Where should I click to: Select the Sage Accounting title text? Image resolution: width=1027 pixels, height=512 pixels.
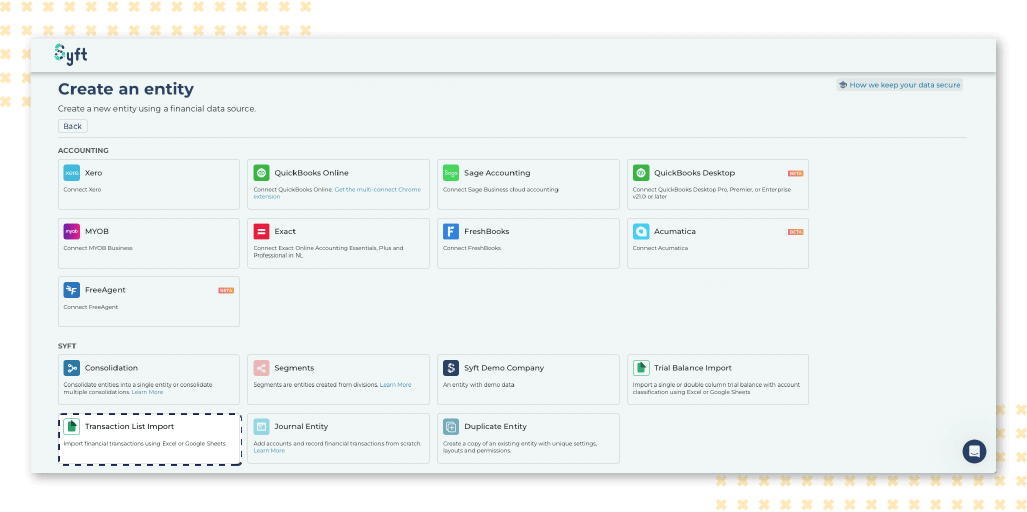497,173
